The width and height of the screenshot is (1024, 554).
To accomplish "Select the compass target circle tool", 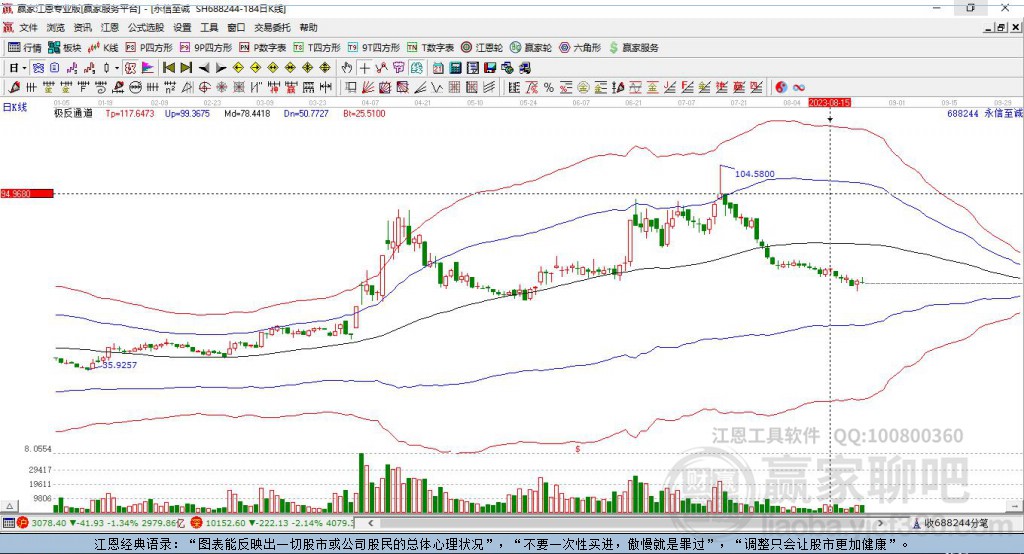I will pos(204,87).
